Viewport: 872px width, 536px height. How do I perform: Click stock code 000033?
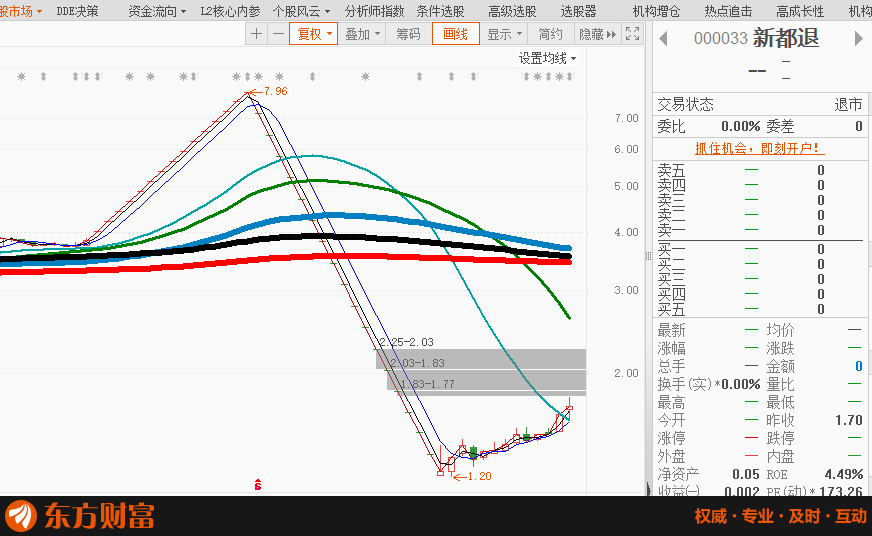[x=720, y=38]
